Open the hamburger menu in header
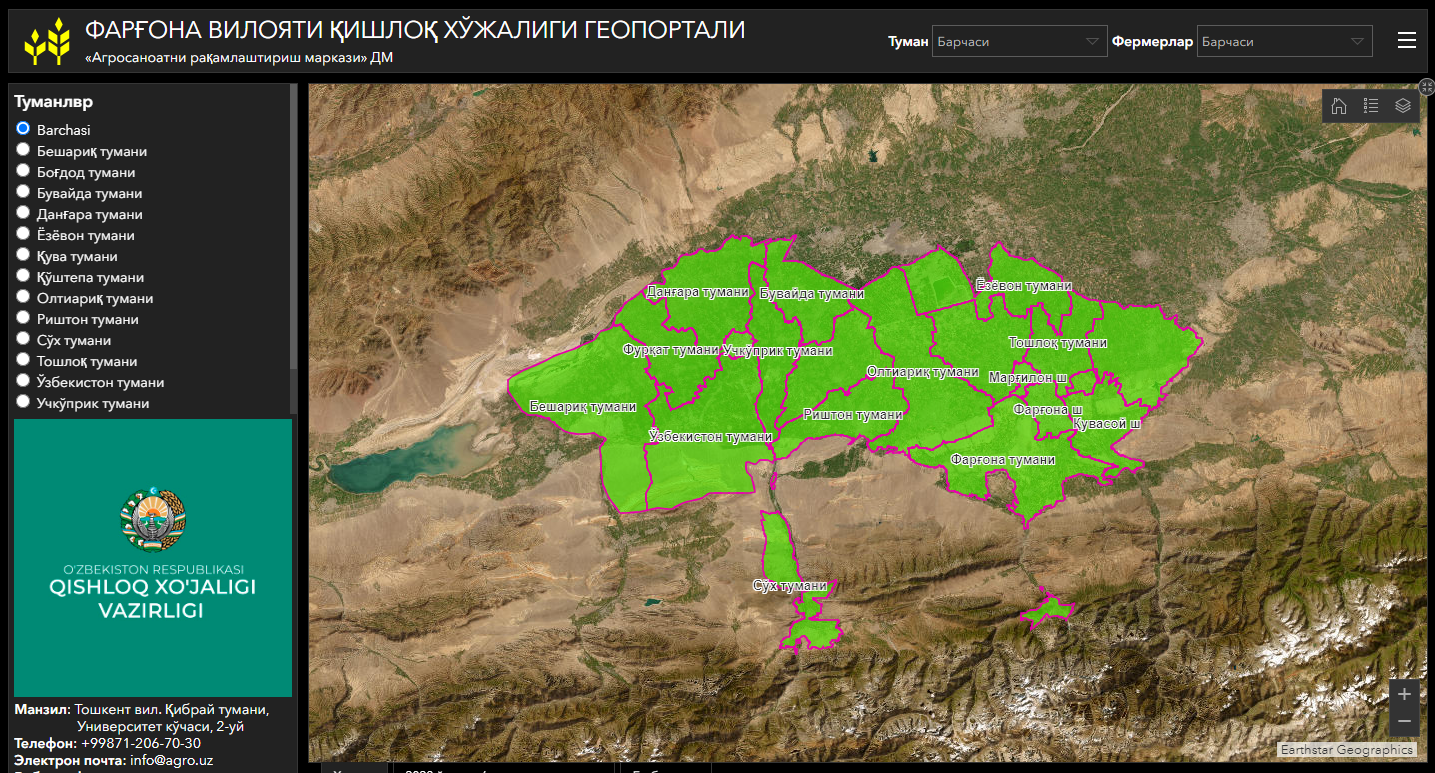This screenshot has width=1435, height=773. click(1407, 40)
